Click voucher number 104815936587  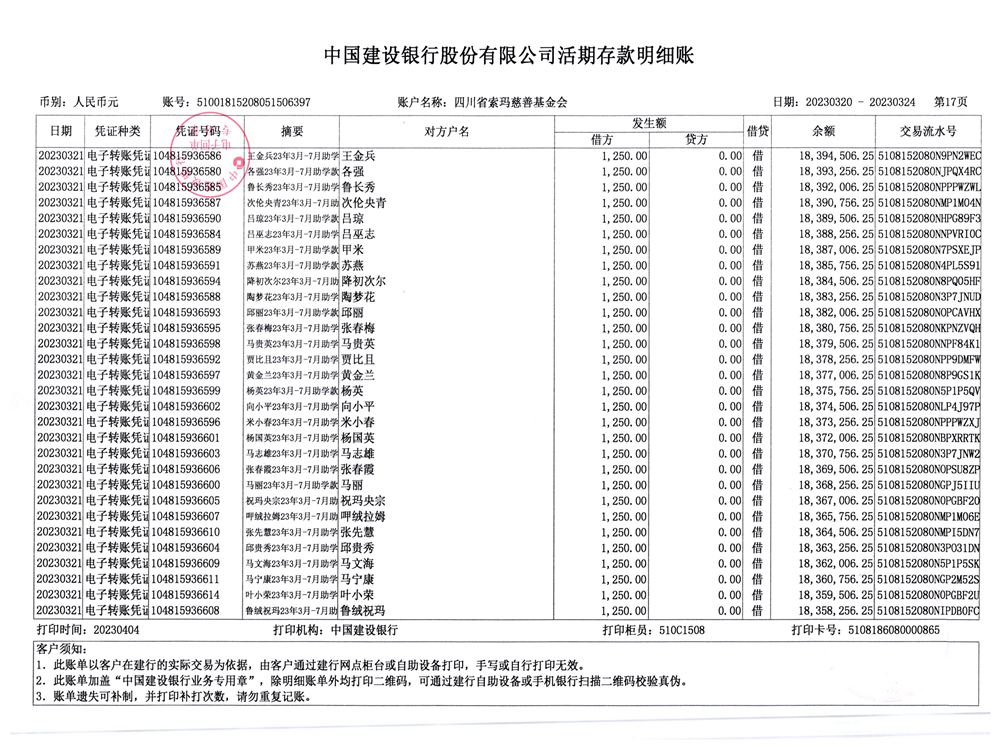(187, 203)
